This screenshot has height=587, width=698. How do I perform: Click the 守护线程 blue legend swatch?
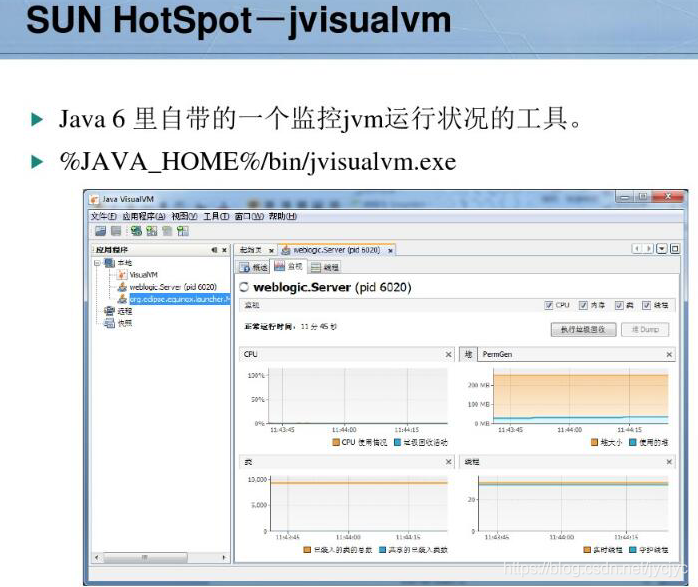click(633, 550)
